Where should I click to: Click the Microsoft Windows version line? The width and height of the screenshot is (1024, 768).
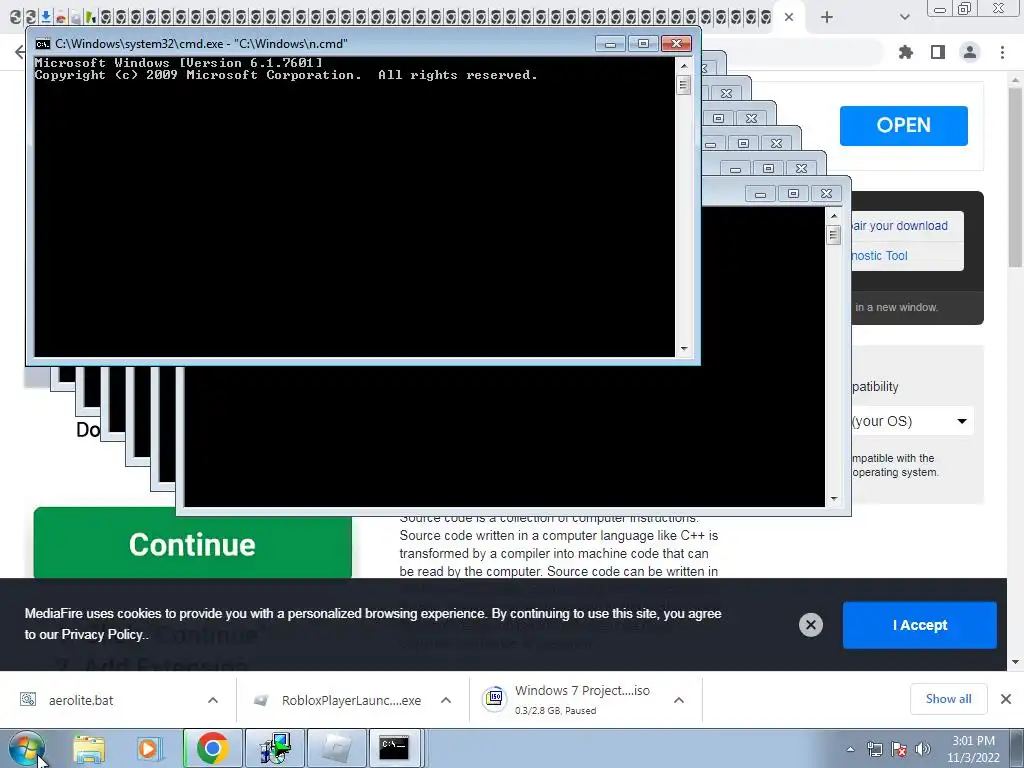(x=178, y=63)
